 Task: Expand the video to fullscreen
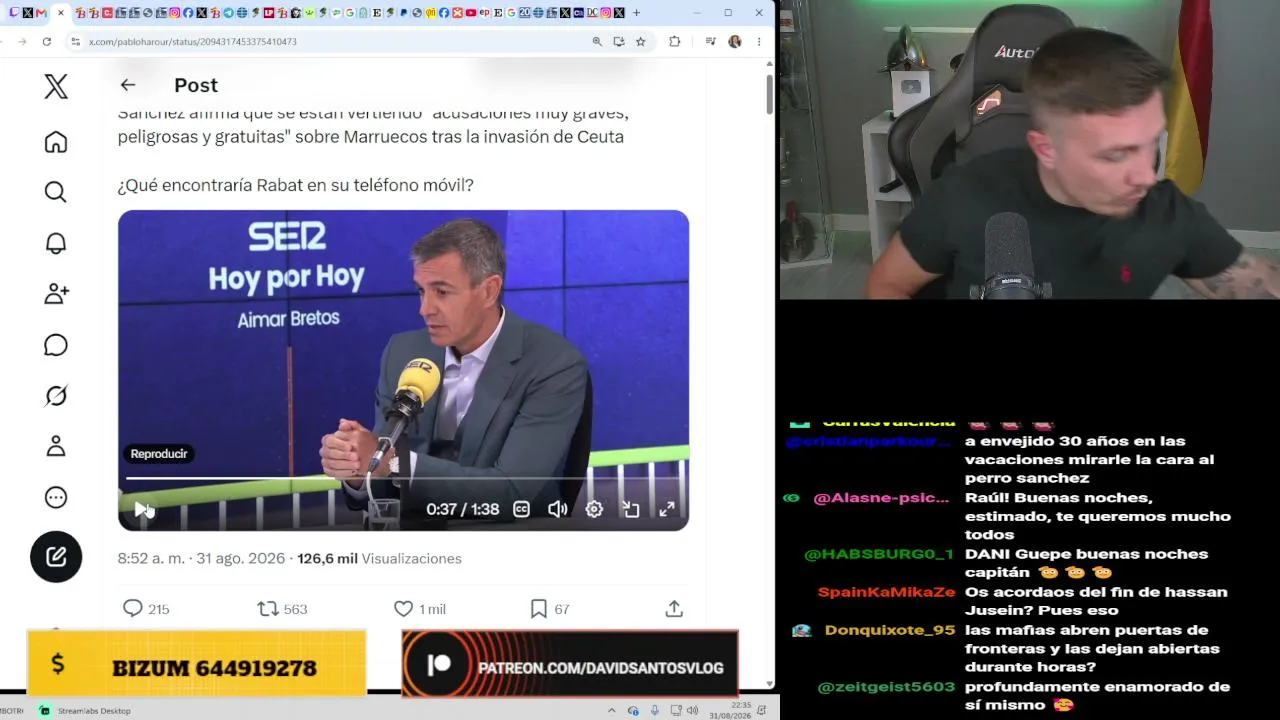(666, 509)
